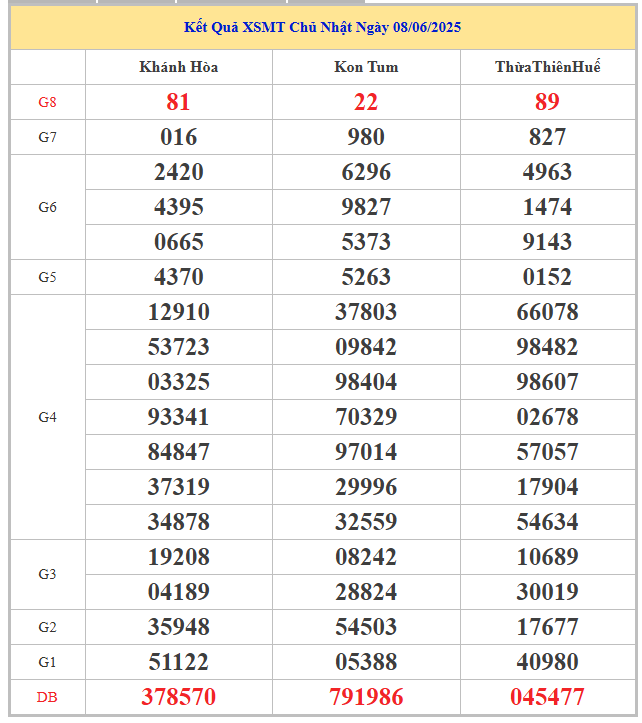Click the G4 prize row label

pyautogui.click(x=48, y=417)
